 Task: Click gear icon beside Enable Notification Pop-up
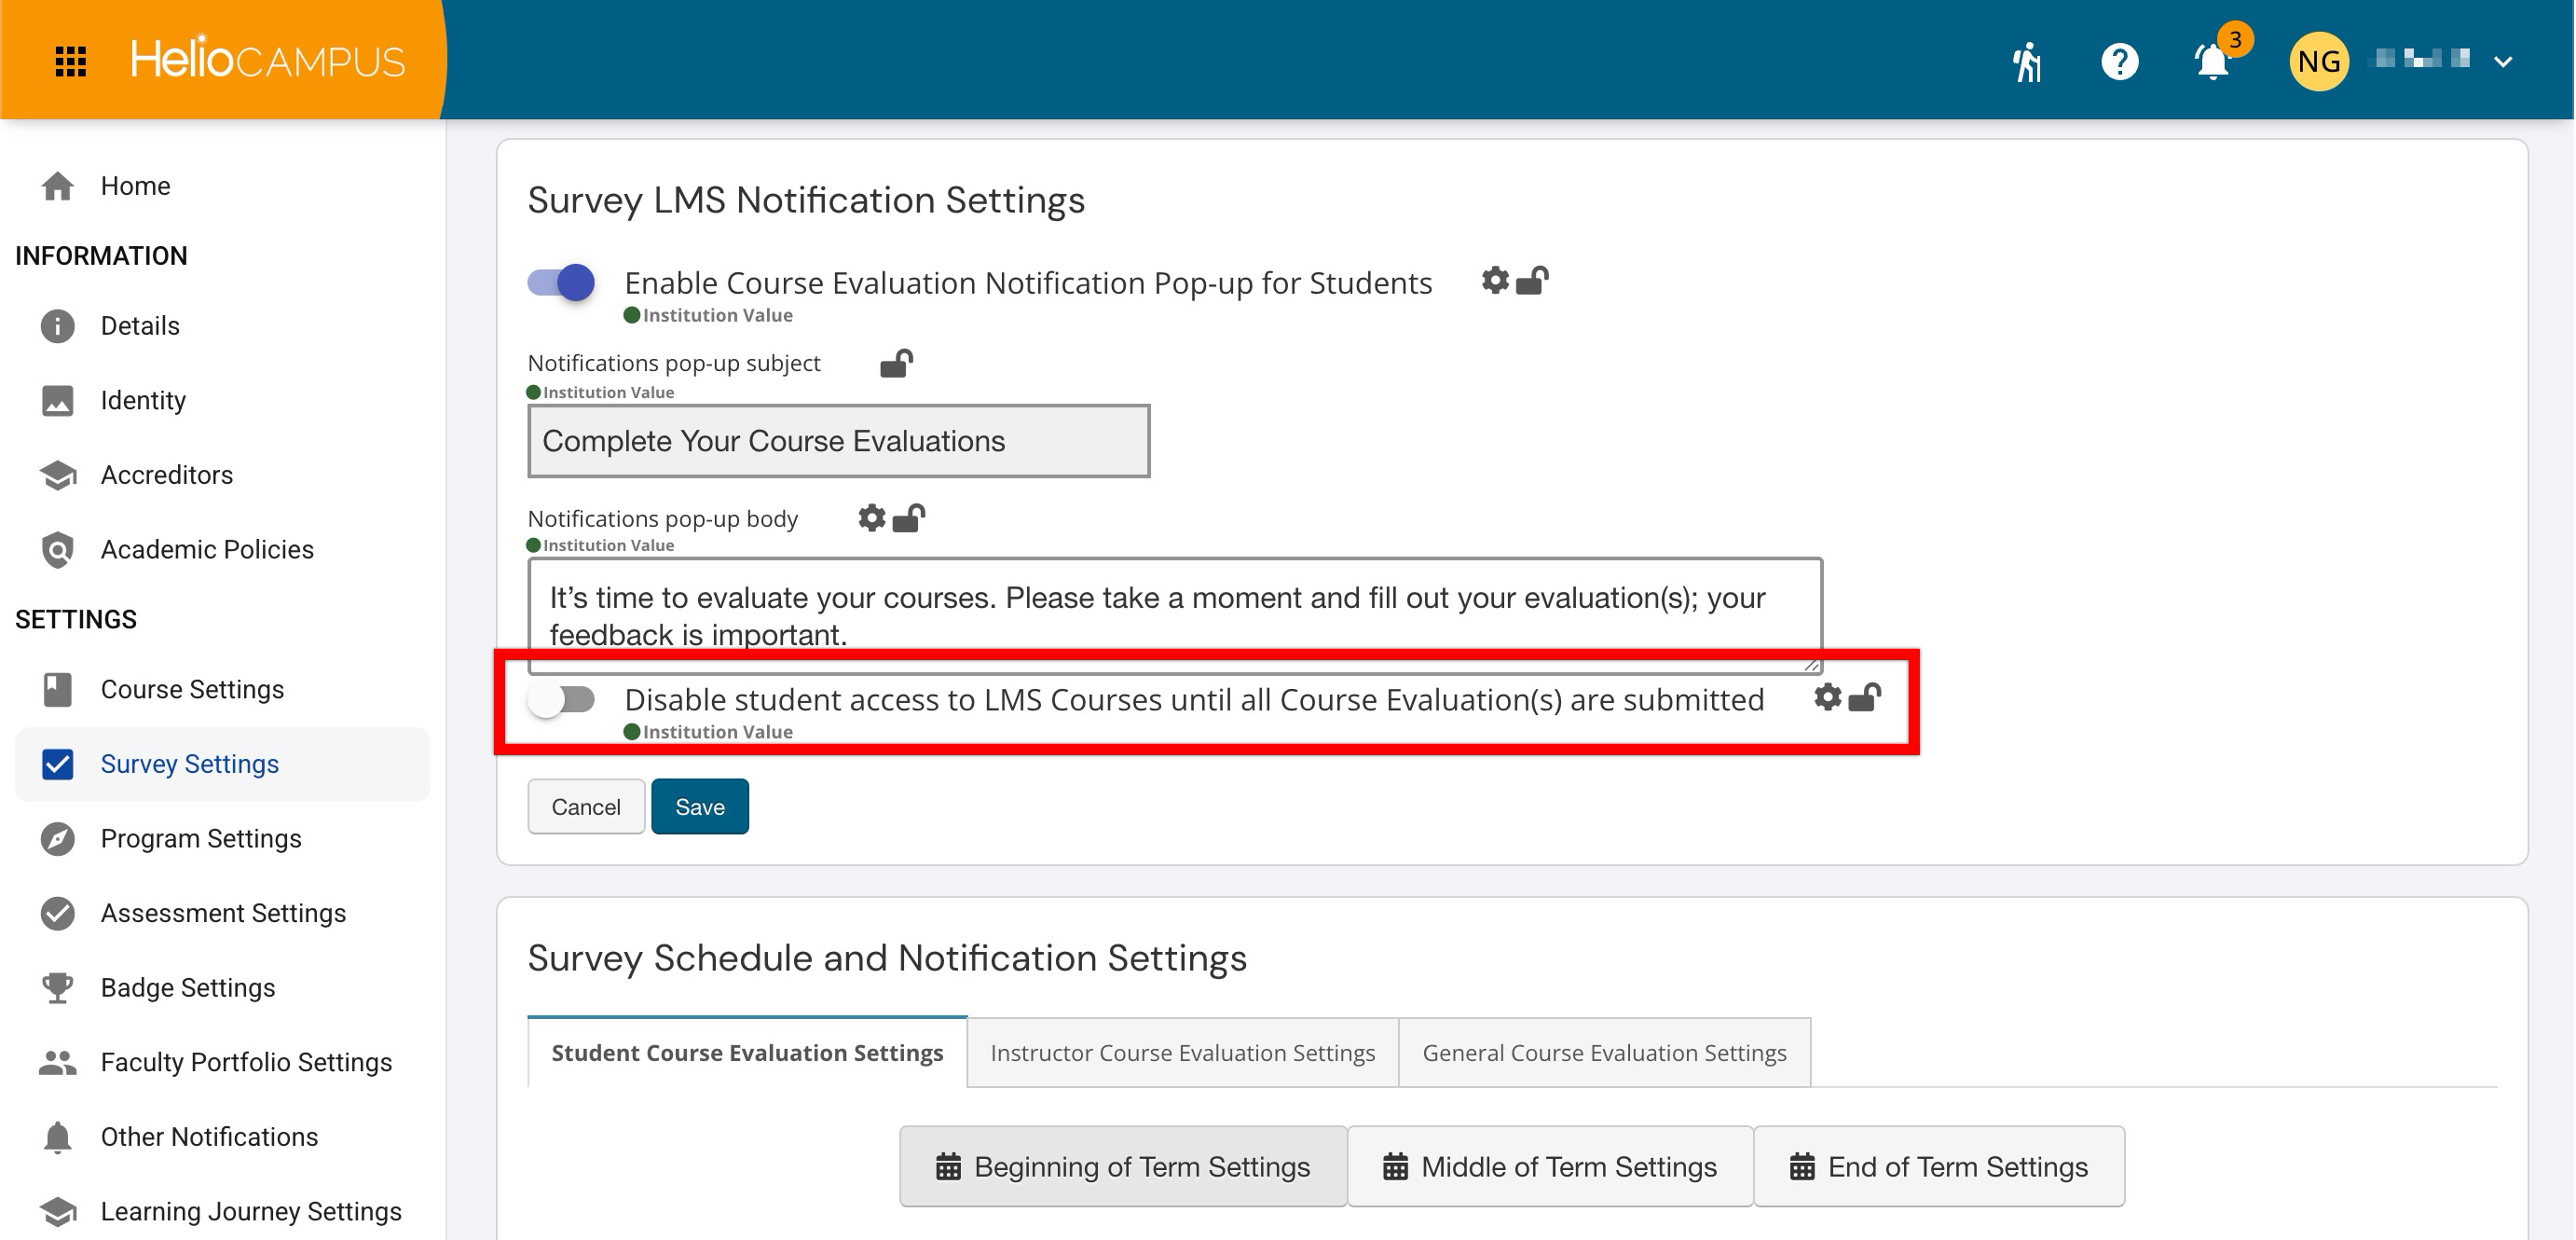[x=1495, y=281]
